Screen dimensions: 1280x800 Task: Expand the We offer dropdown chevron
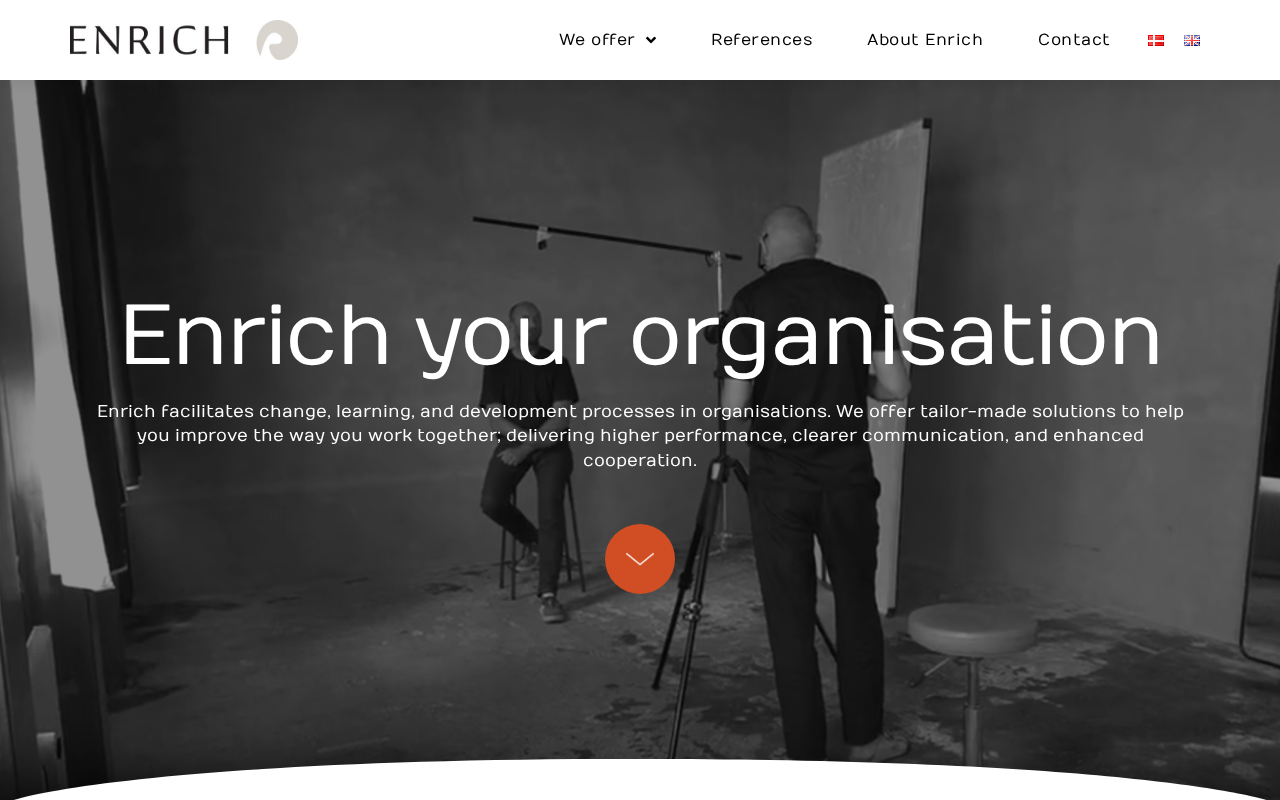651,40
